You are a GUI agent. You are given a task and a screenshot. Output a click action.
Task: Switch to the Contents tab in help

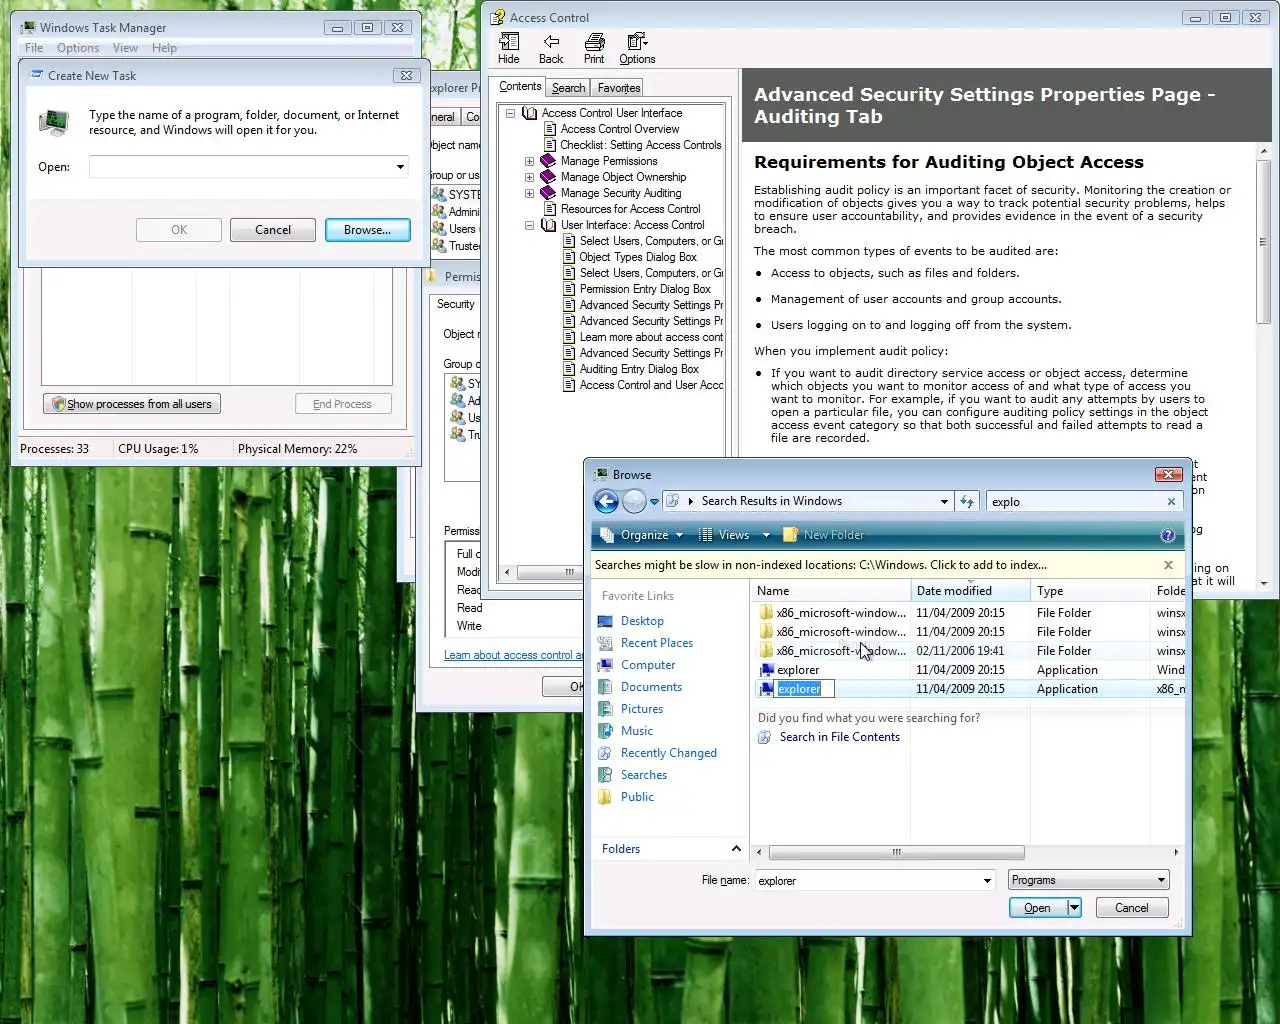click(520, 87)
